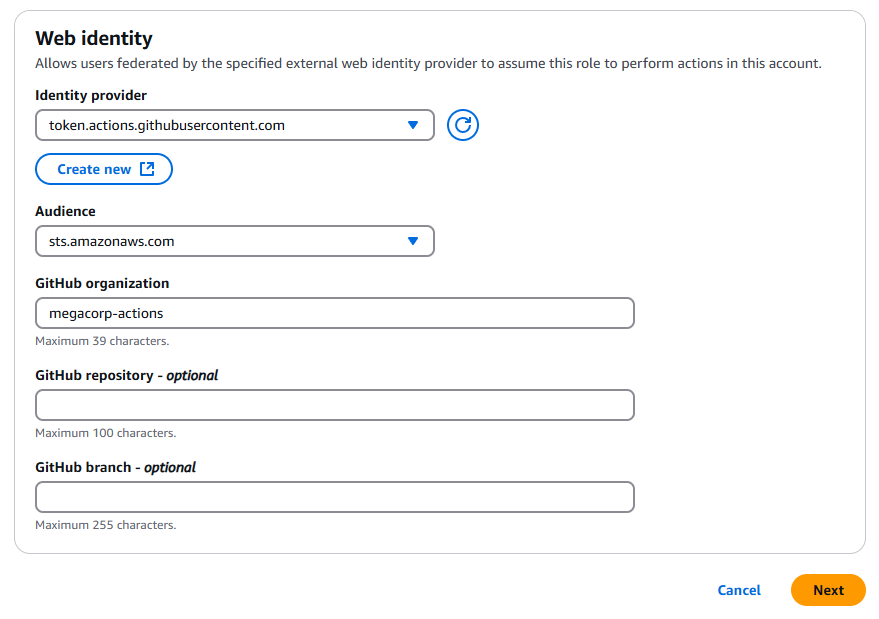Screen dimensions: 879x619
Task: Refresh the identity provider list
Action: tap(462, 125)
